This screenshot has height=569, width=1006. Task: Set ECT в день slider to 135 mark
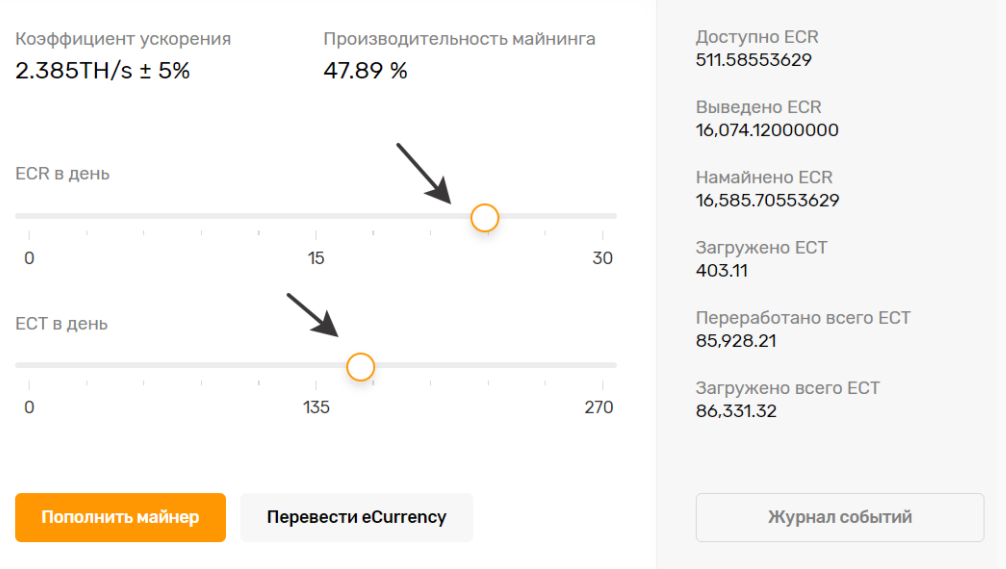(316, 365)
